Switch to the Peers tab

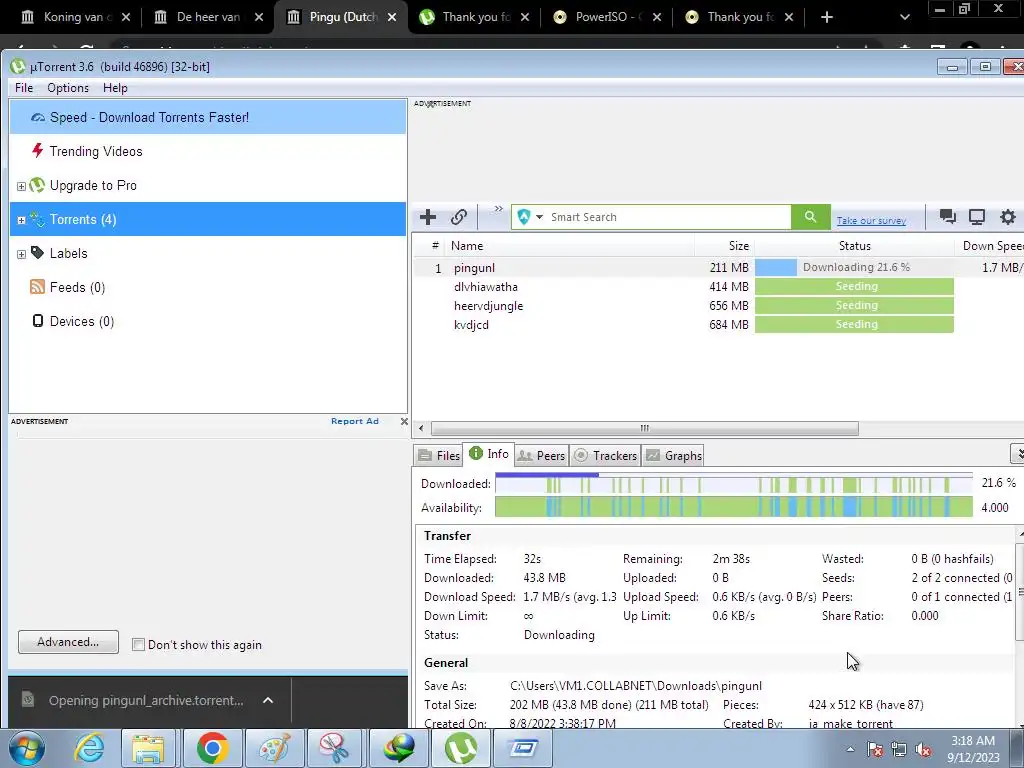coord(541,455)
